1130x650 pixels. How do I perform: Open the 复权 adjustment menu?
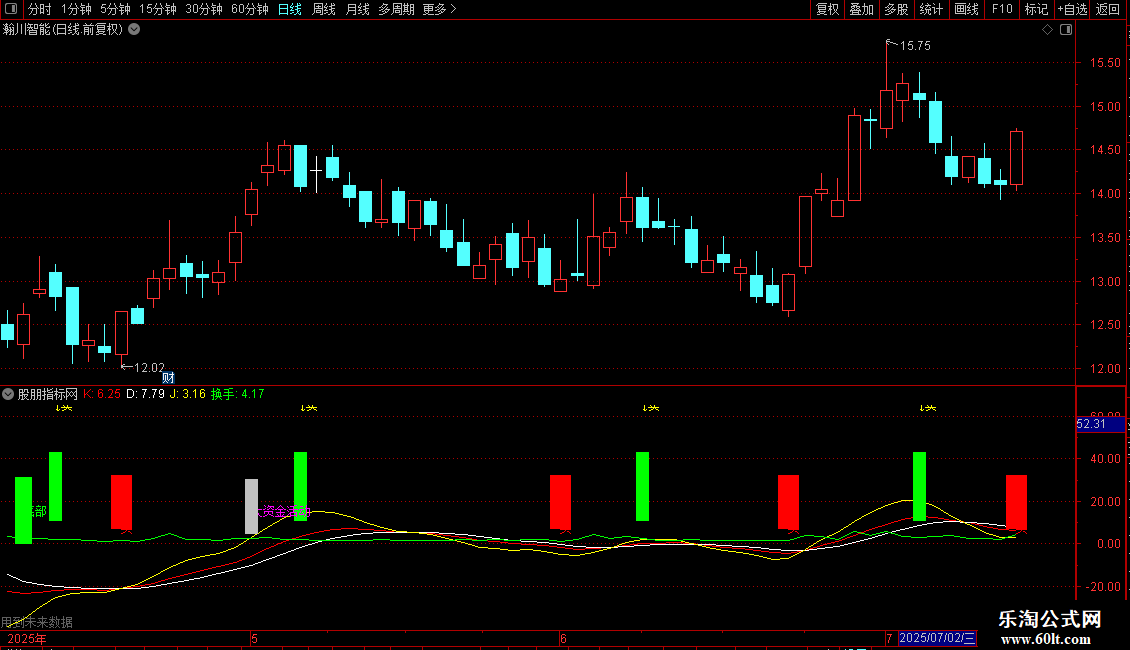click(x=827, y=9)
